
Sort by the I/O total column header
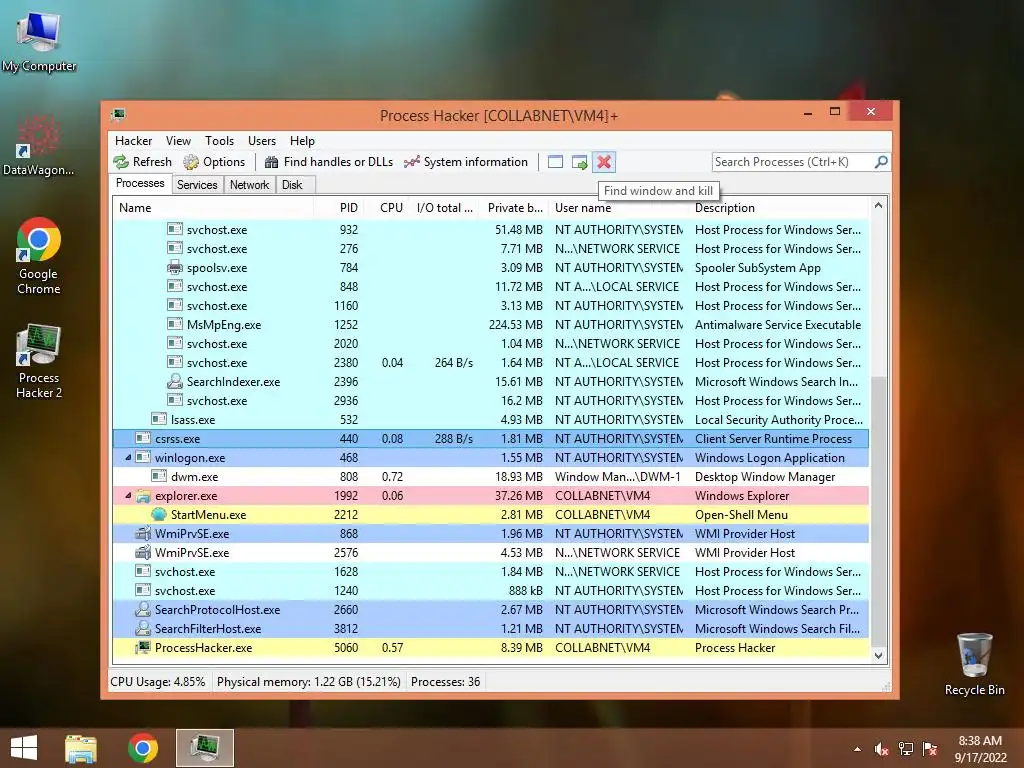click(444, 208)
